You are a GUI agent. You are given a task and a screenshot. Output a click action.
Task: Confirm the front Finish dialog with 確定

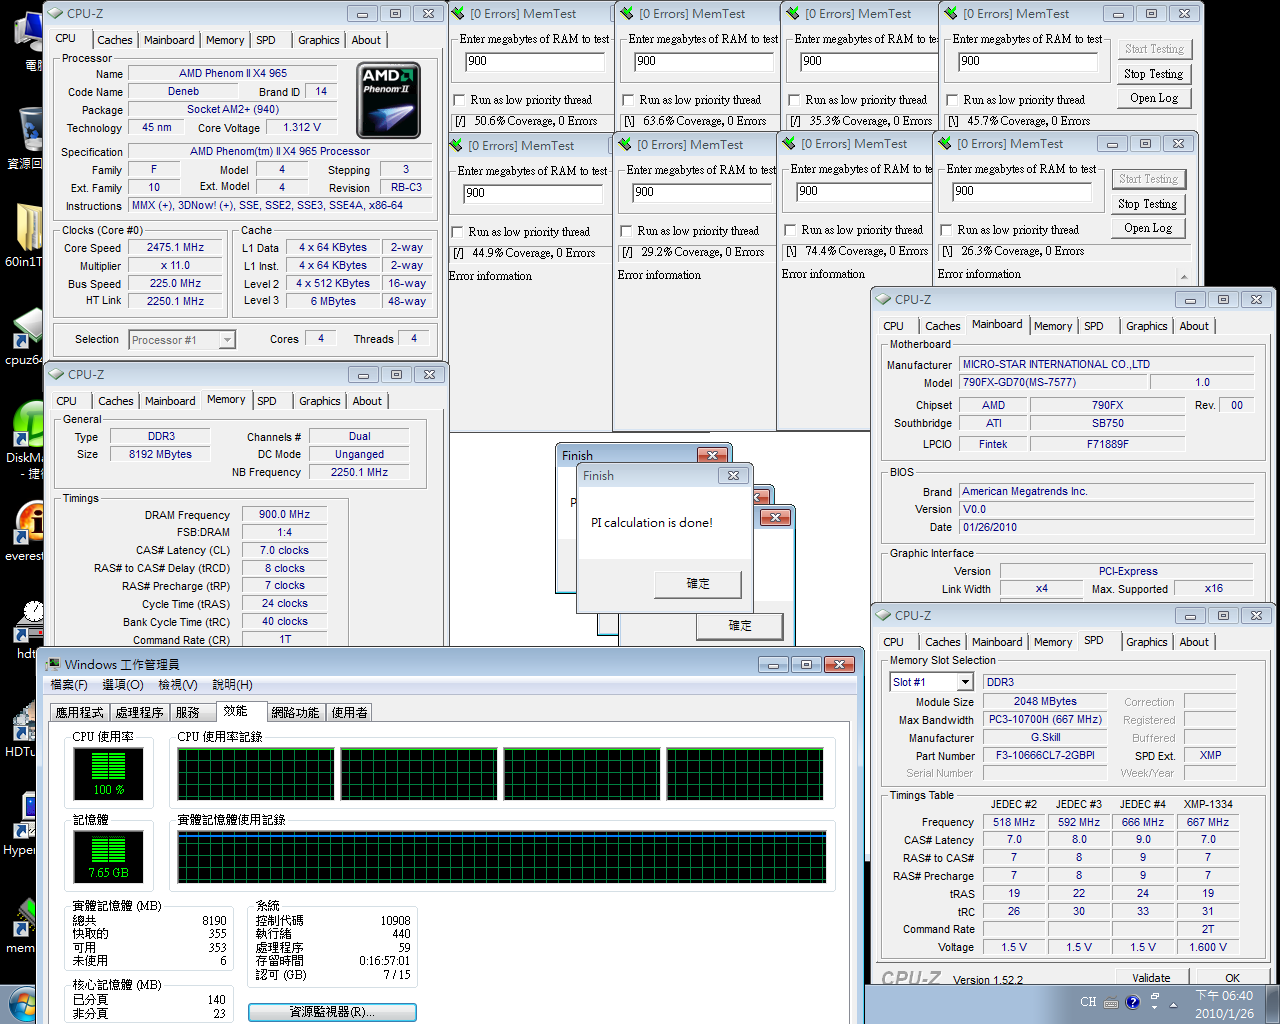tap(698, 584)
